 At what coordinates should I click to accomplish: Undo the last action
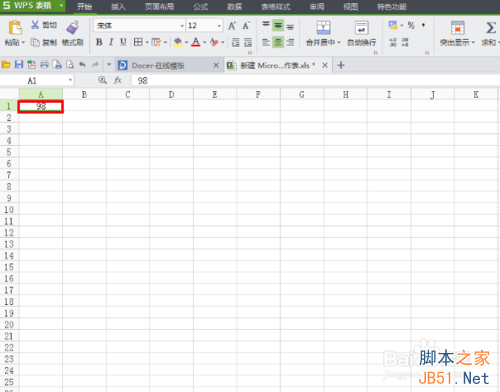coord(82,64)
